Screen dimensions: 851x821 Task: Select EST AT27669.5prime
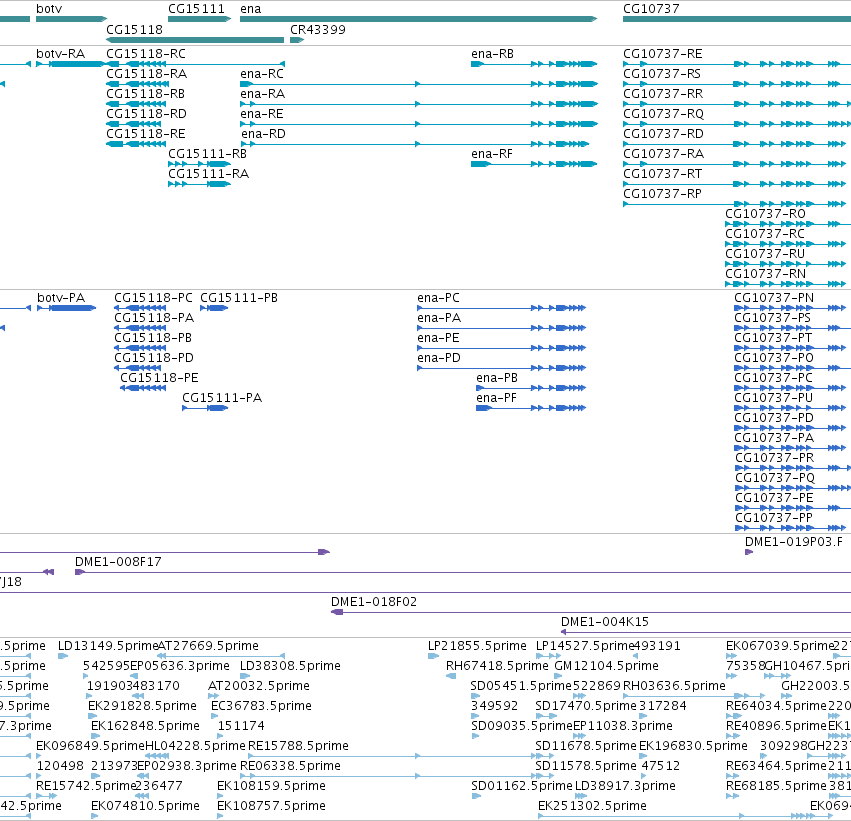point(208,646)
